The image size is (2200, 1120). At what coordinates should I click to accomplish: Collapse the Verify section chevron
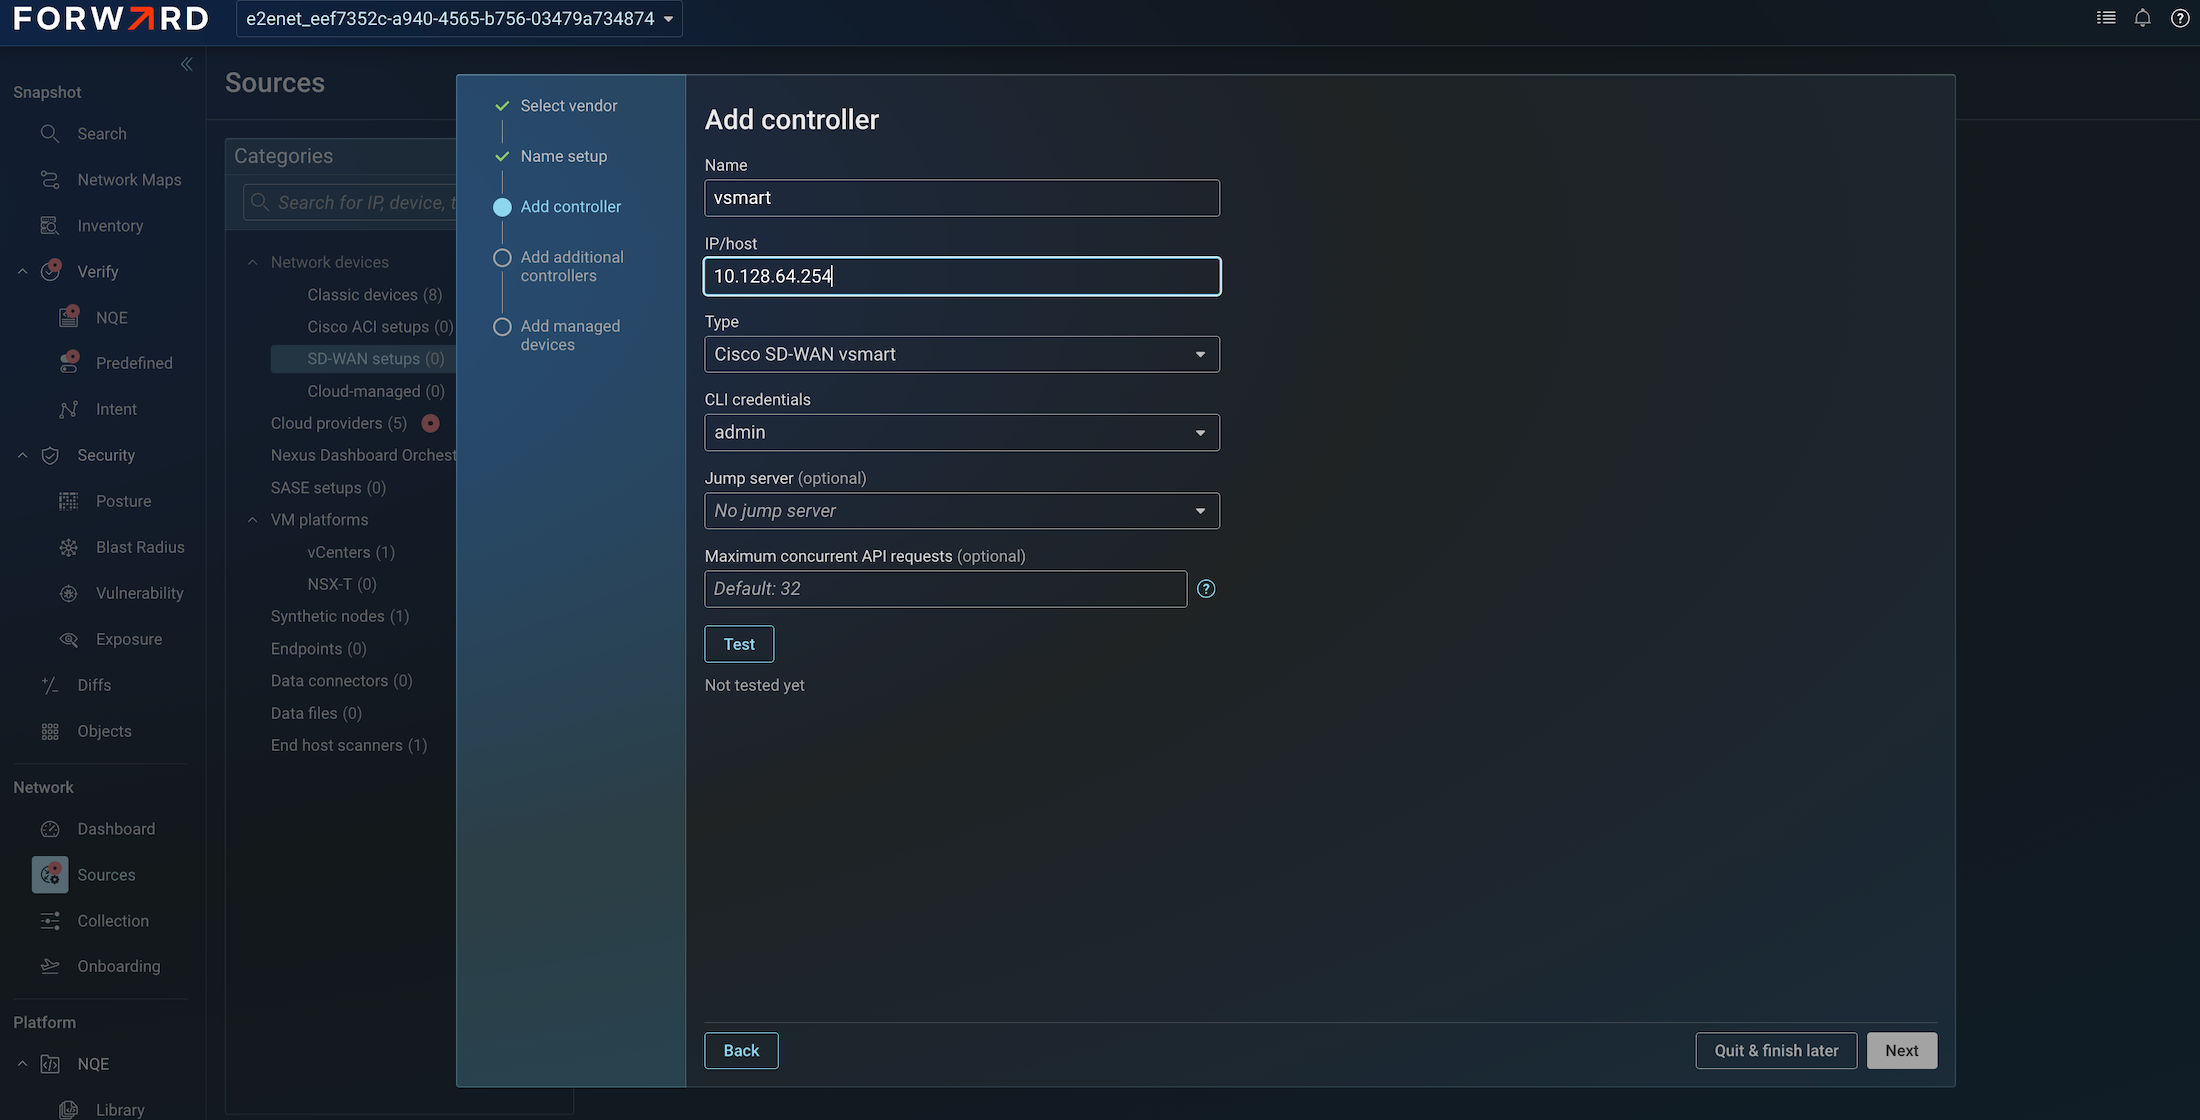tap(22, 271)
